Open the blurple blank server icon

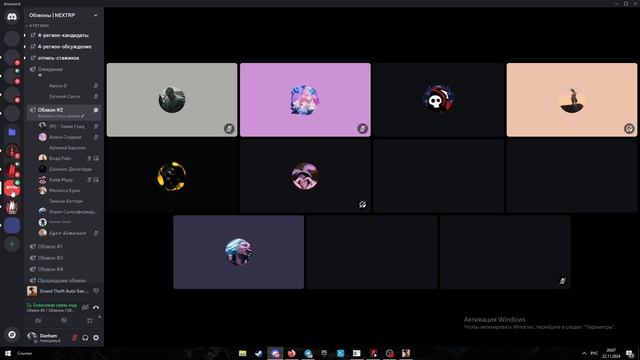(x=12, y=226)
